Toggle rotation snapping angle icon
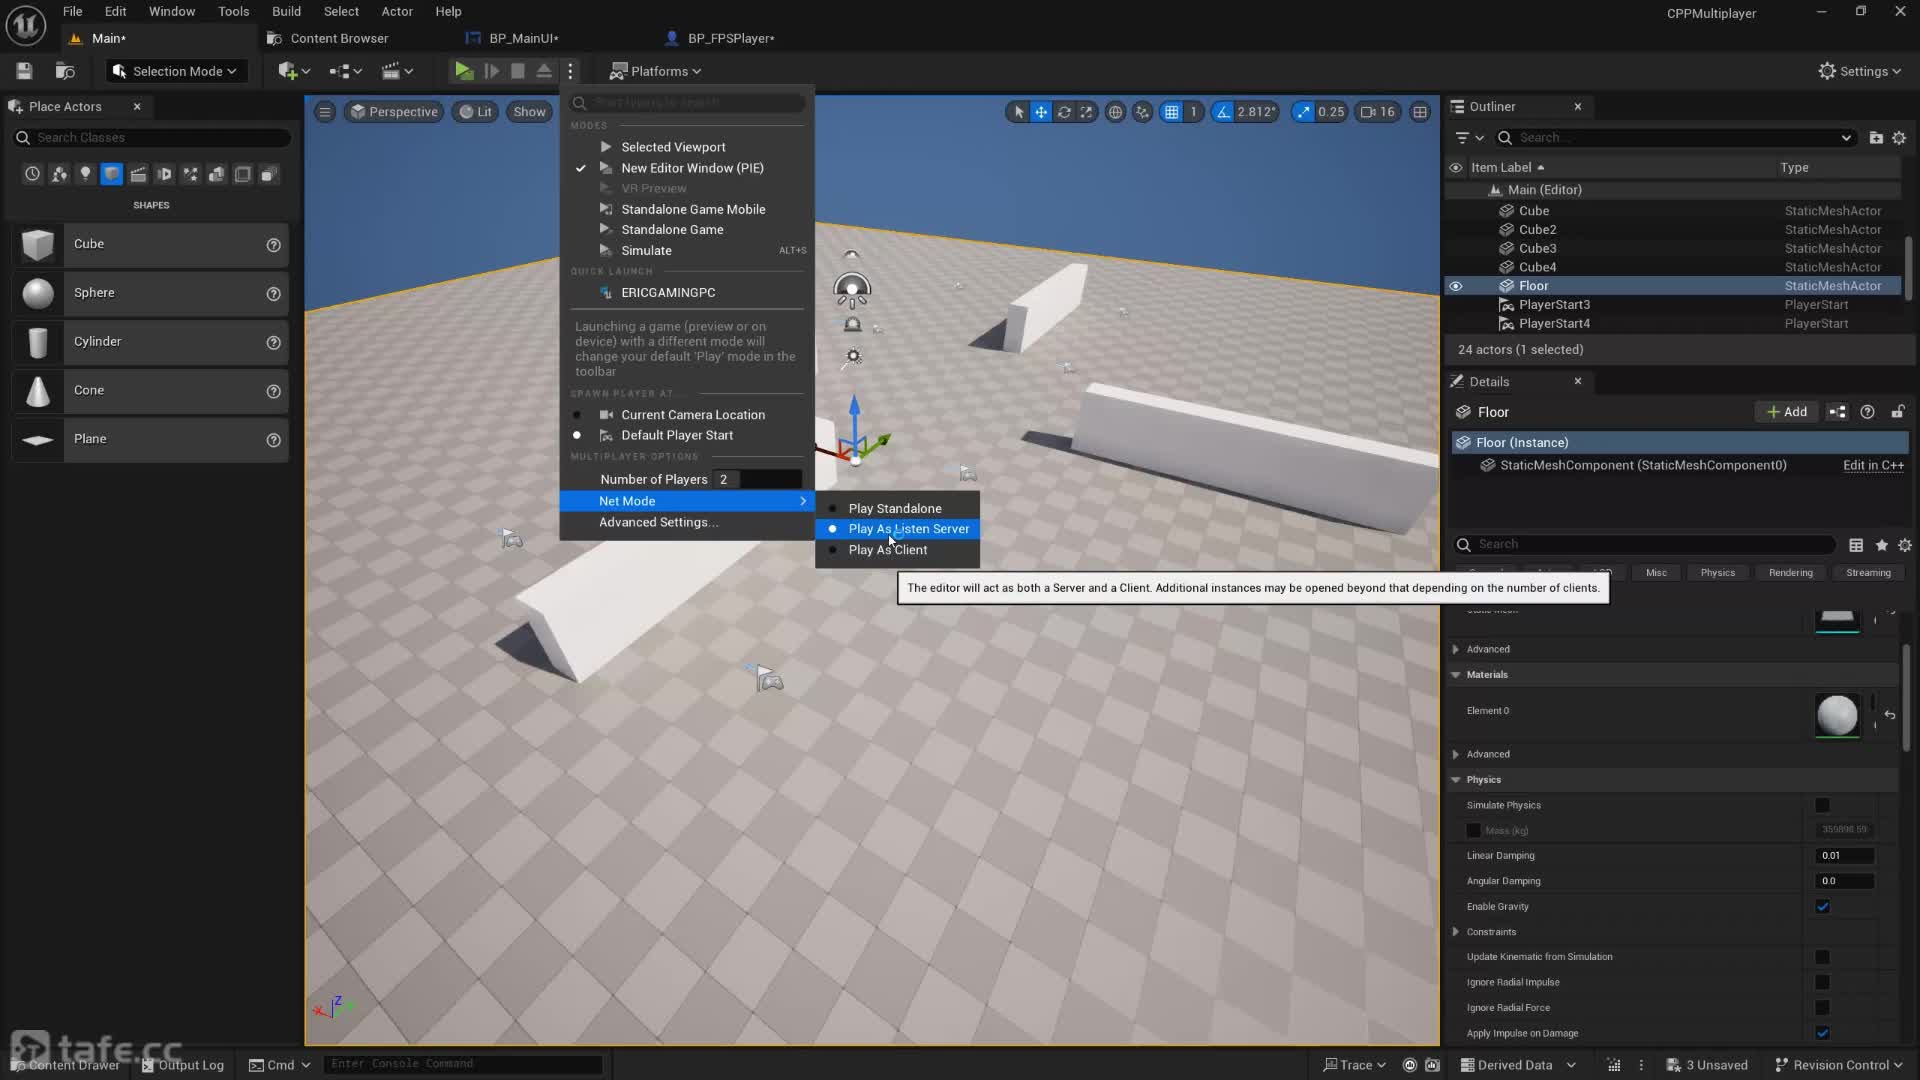This screenshot has width=1920, height=1080. [1223, 112]
